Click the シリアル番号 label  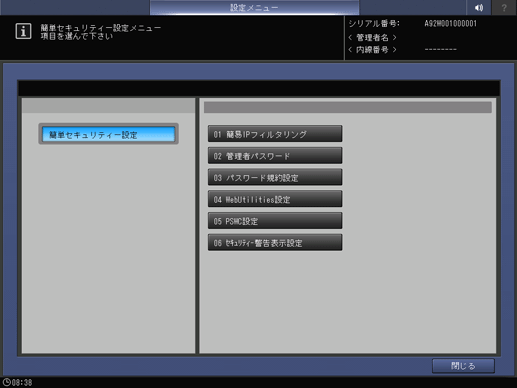click(374, 24)
